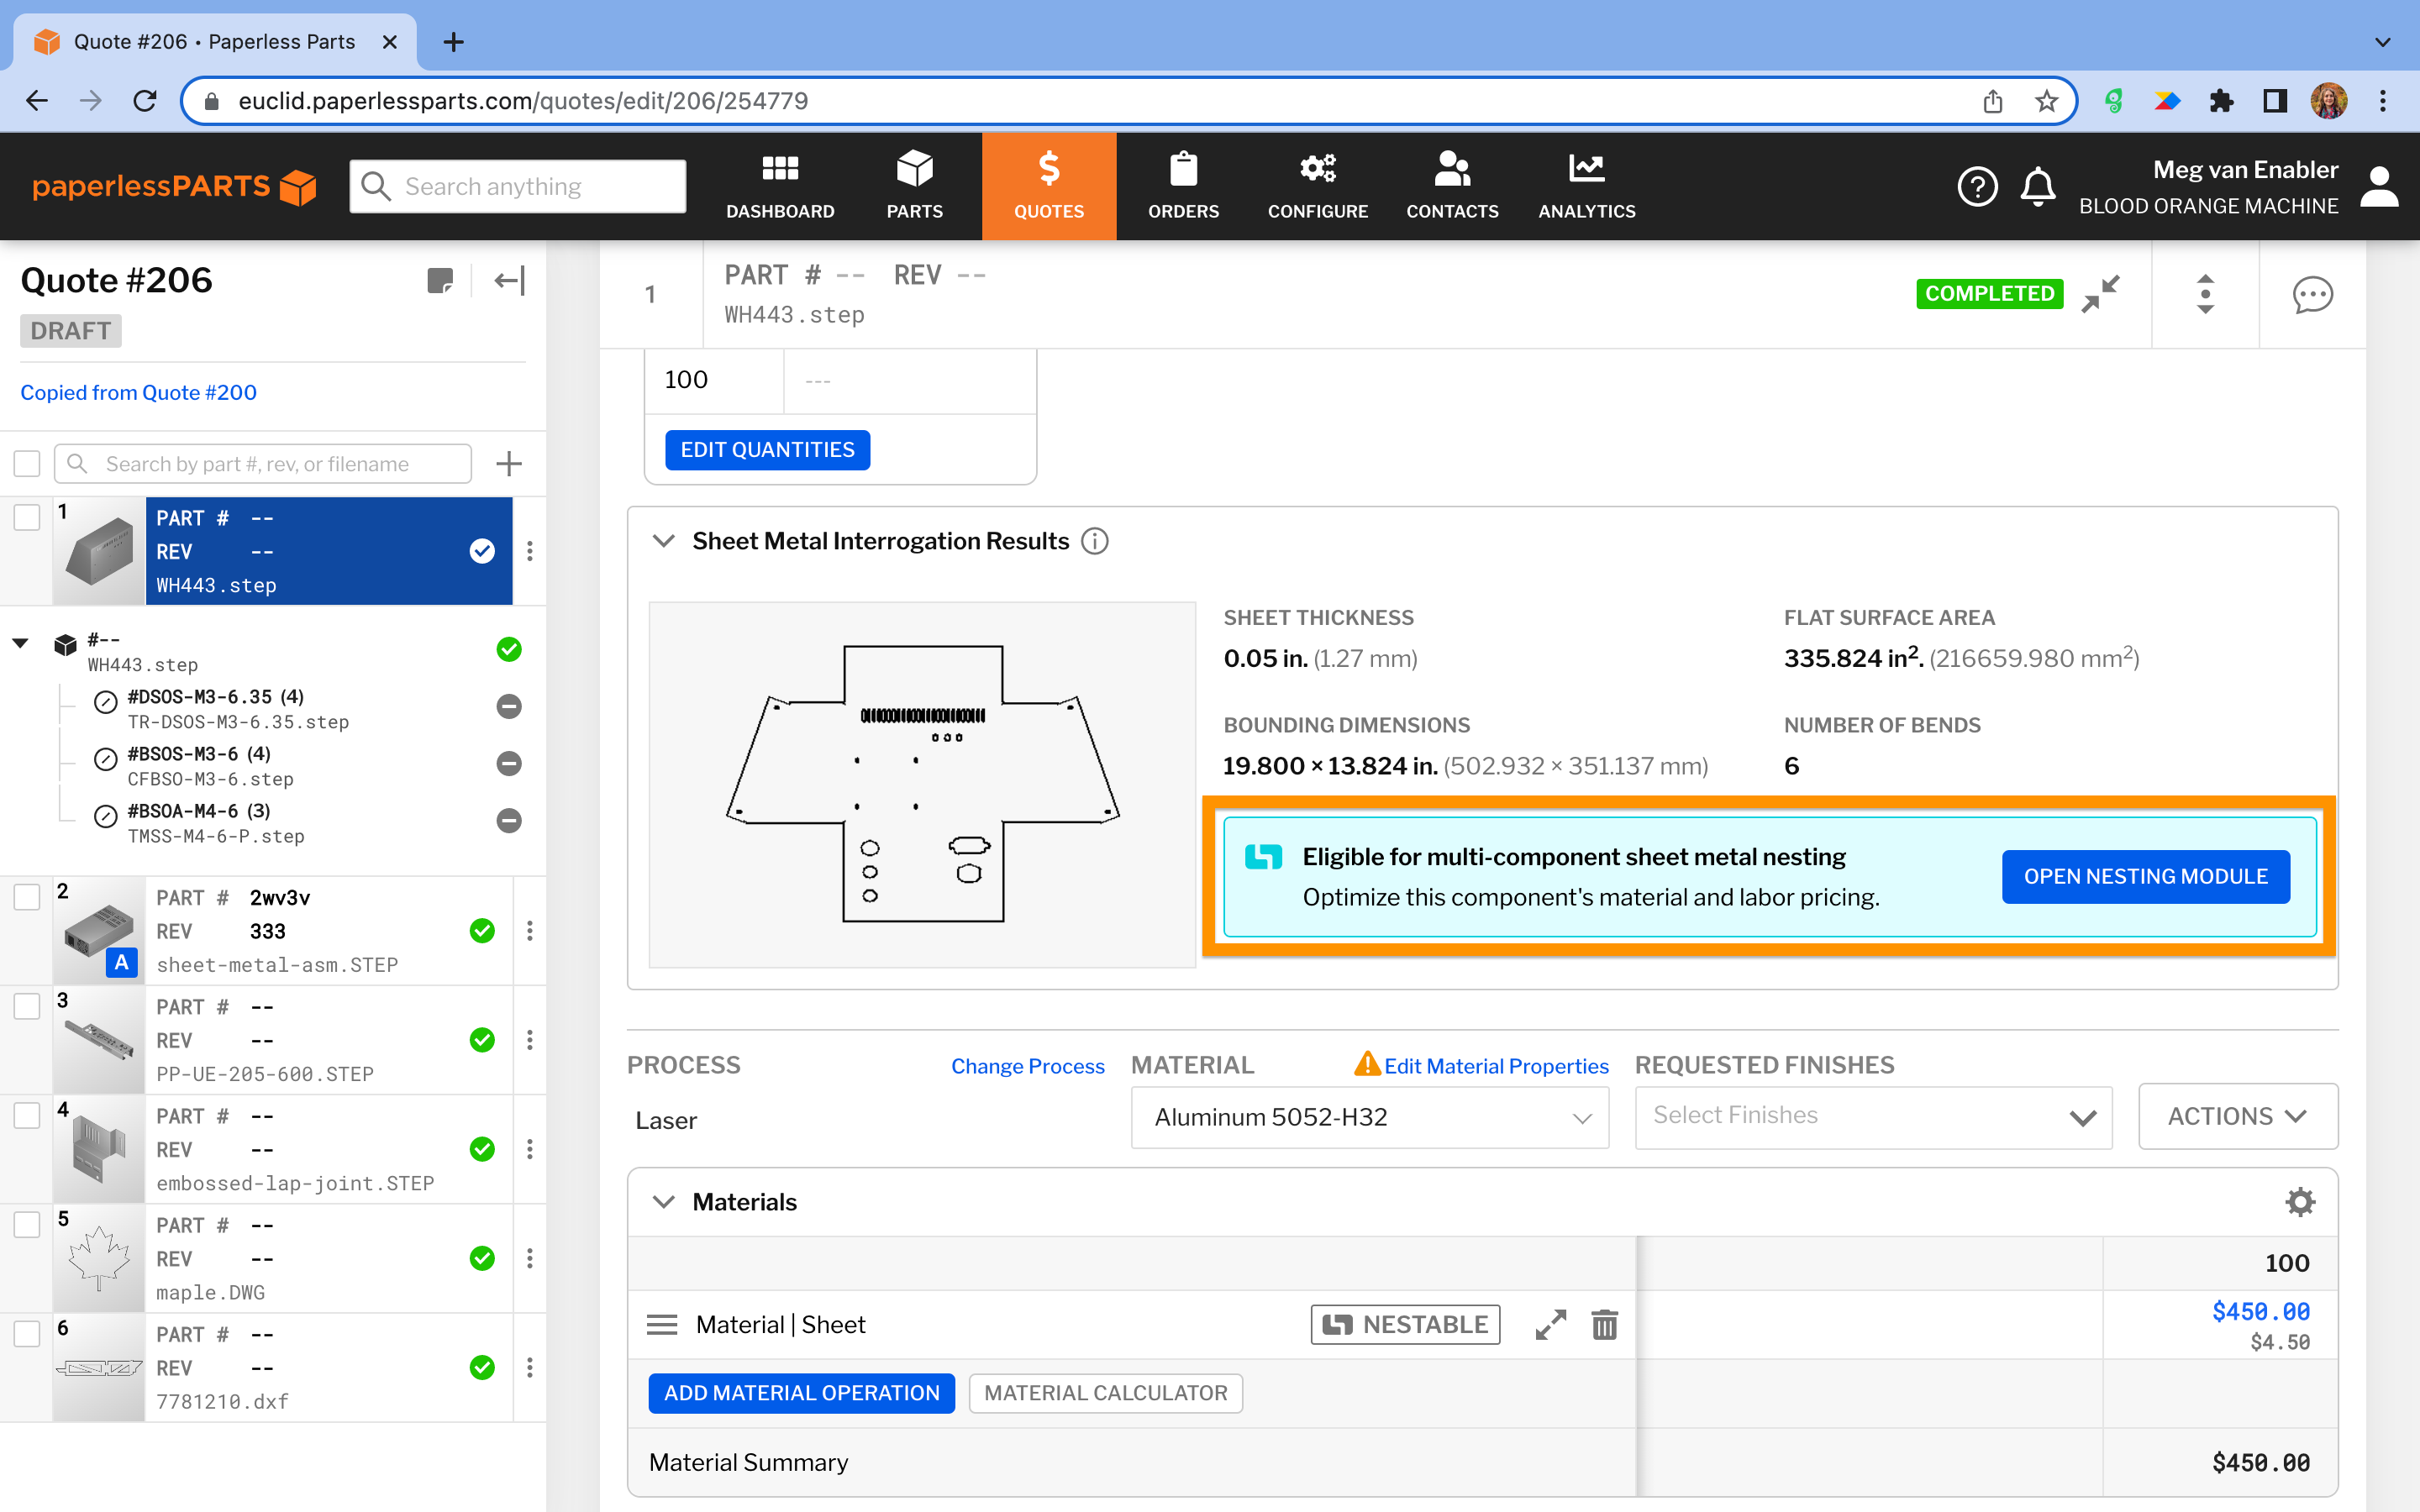The width and height of the screenshot is (2420, 1512).
Task: Collapse the quote sidebar panel
Action: pos(510,281)
